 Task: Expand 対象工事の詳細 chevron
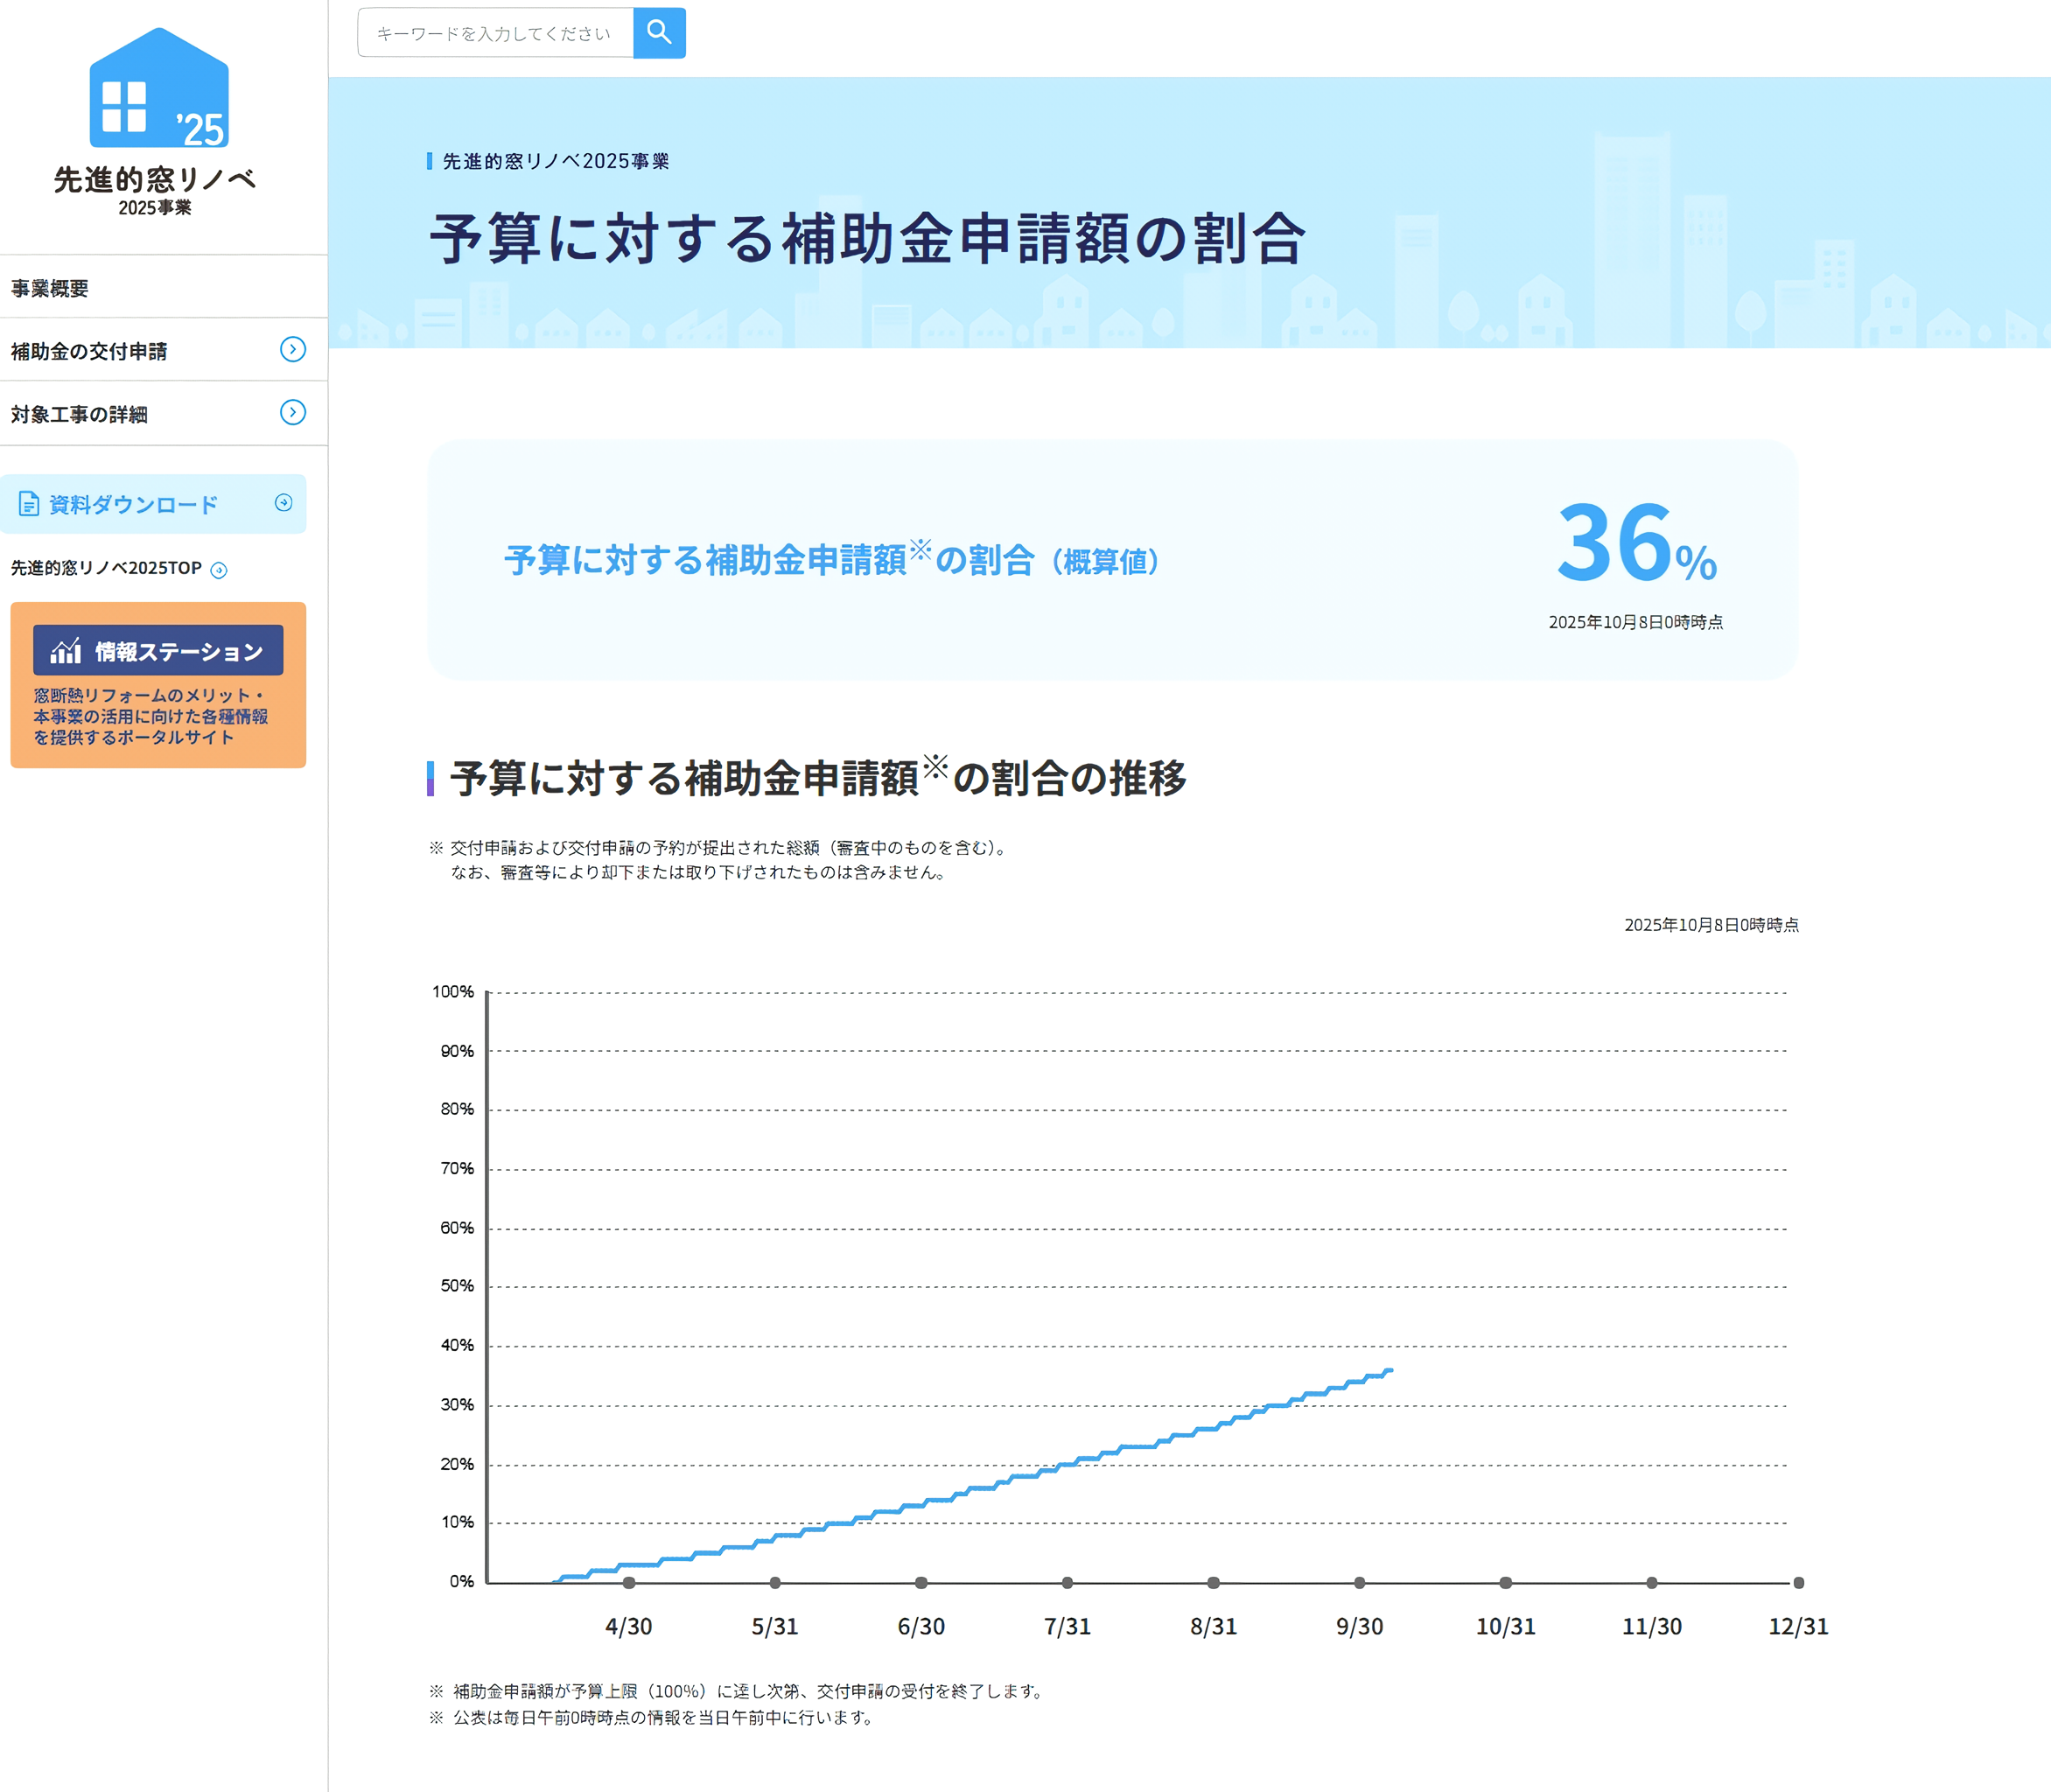click(x=292, y=412)
